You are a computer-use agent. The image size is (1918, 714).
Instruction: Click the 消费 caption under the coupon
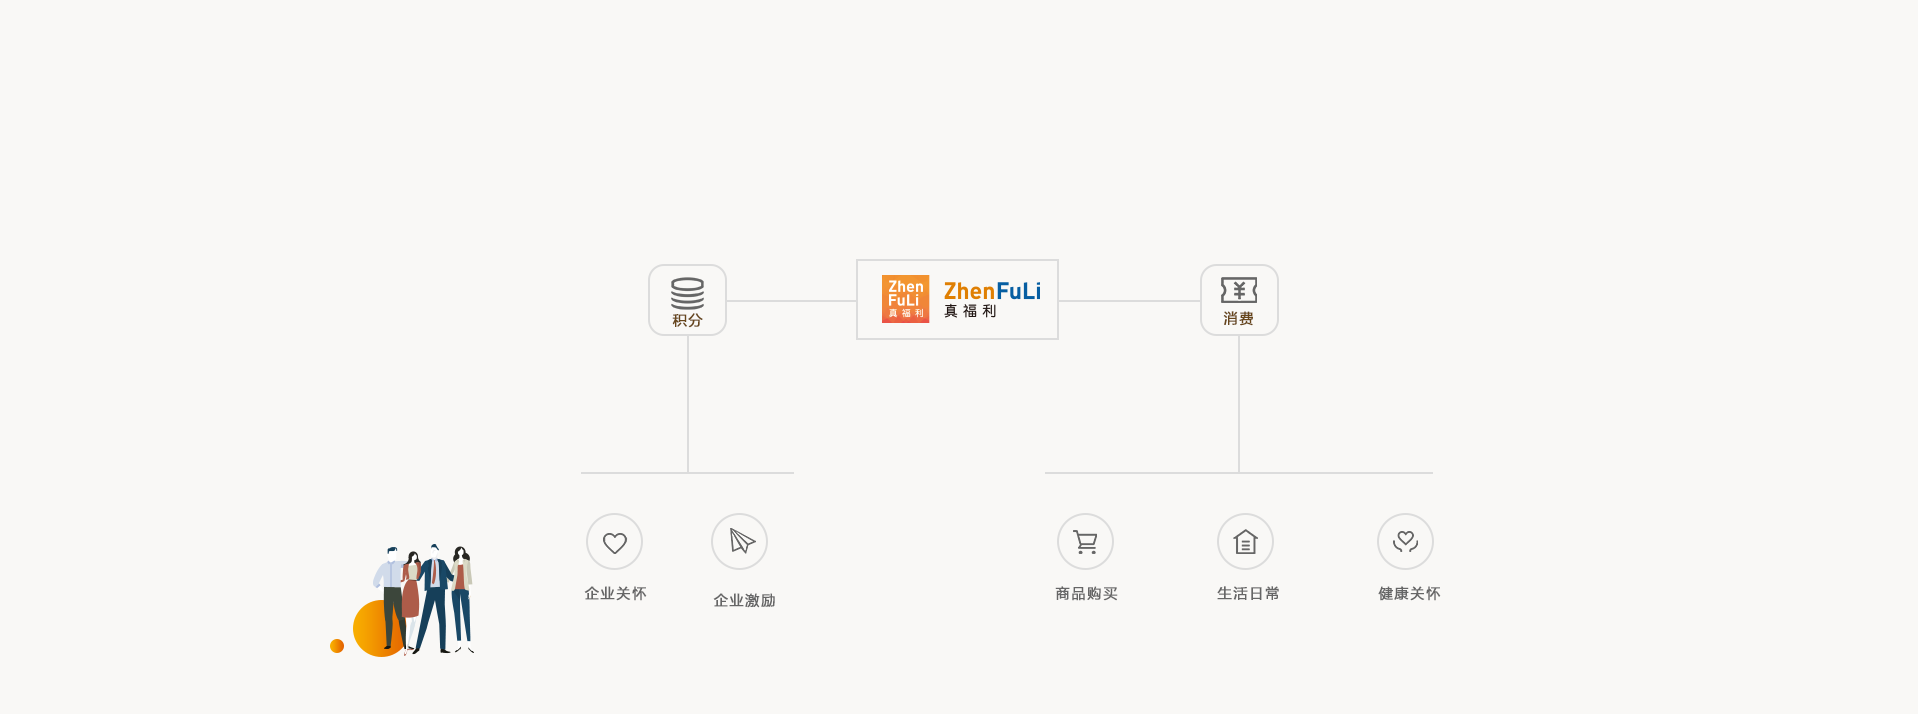[1238, 318]
